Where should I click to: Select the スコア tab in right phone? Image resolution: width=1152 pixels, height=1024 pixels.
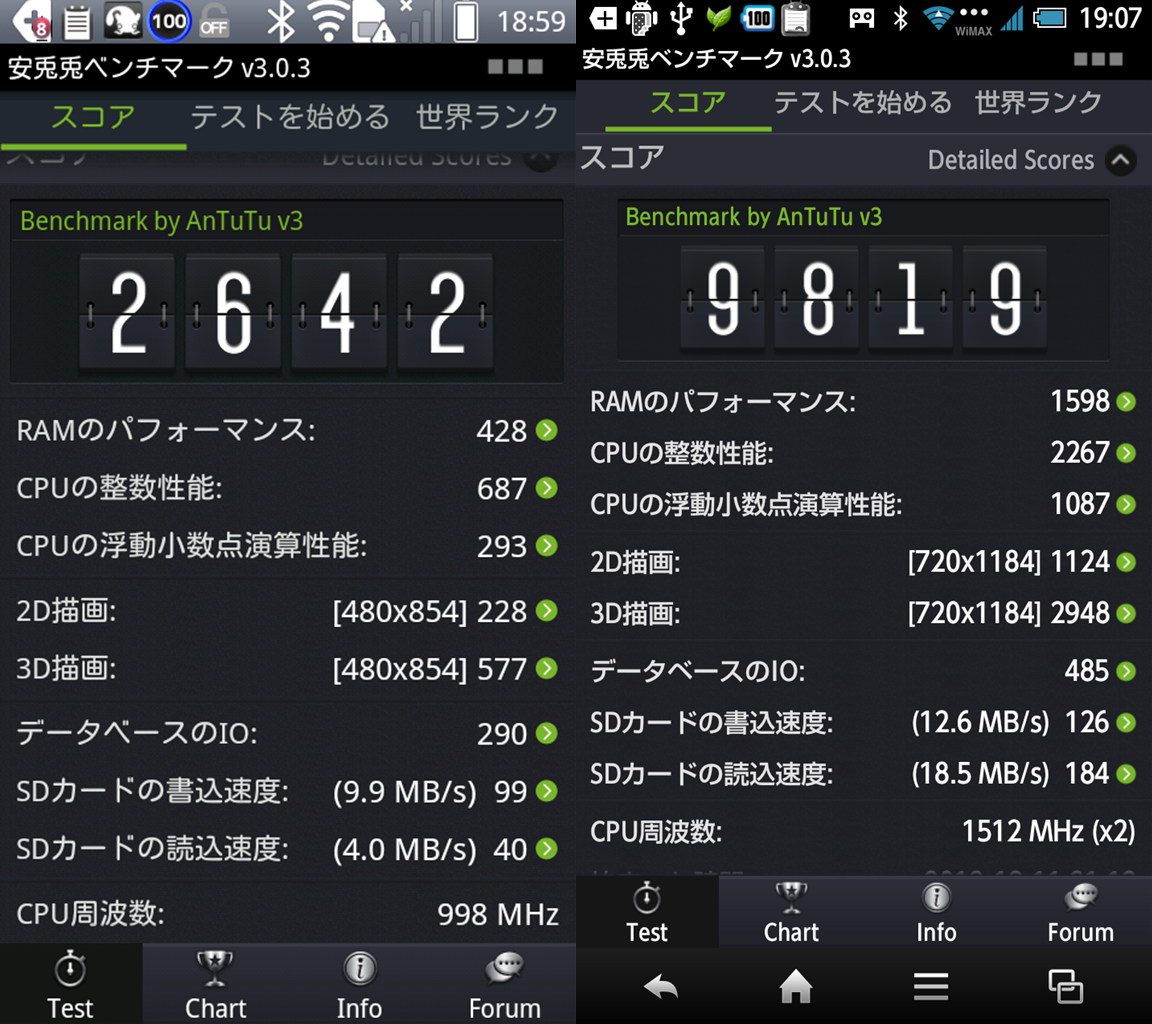click(688, 103)
